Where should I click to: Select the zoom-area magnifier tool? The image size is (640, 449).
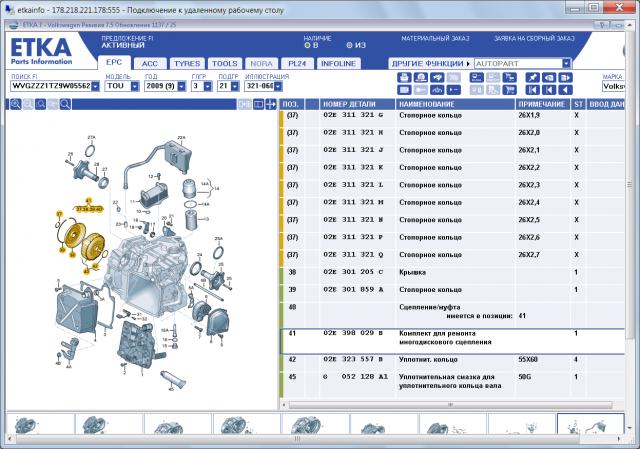click(40, 104)
